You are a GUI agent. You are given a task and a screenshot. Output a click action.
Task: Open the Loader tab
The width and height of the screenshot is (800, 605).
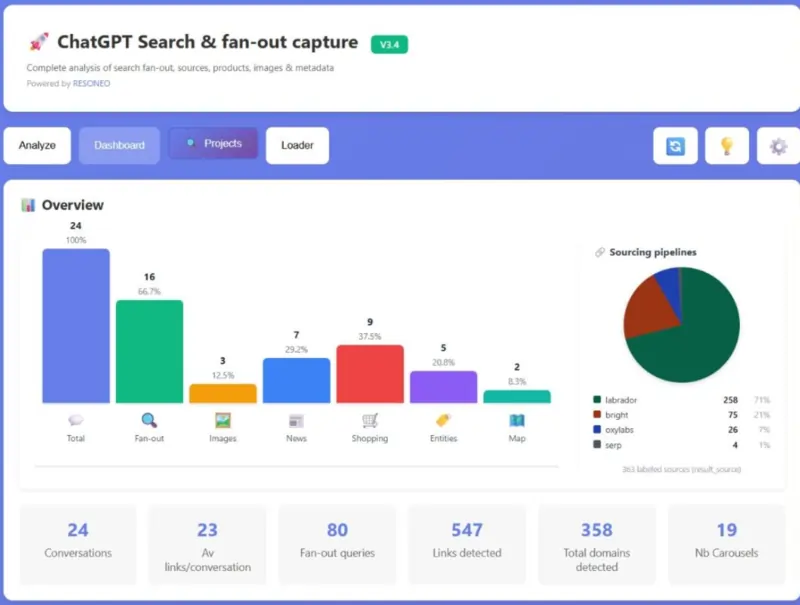coord(297,145)
